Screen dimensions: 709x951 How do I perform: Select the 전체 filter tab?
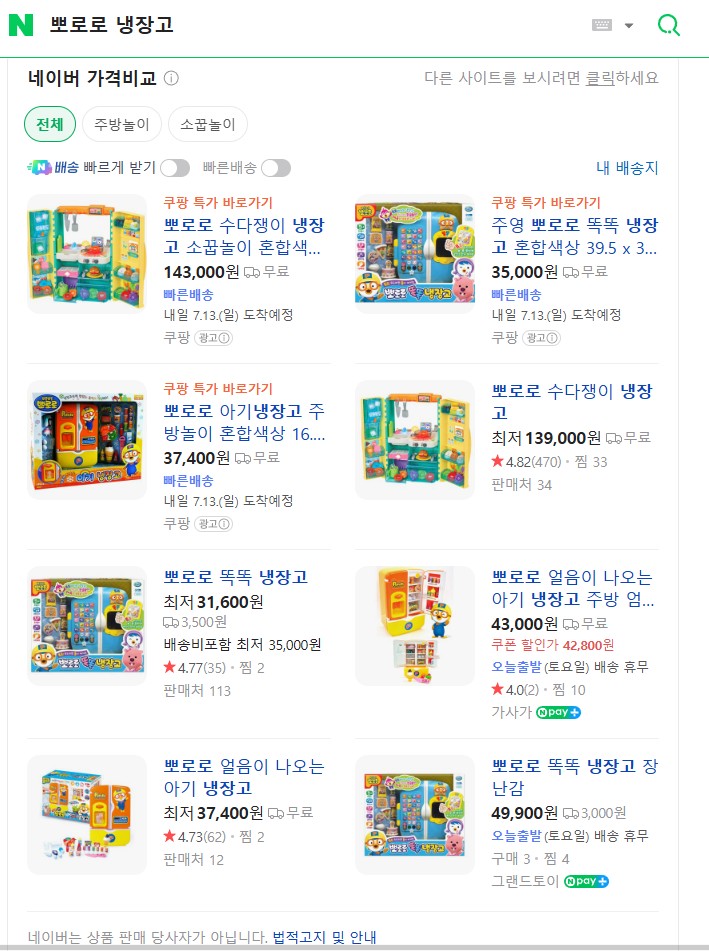coord(50,124)
